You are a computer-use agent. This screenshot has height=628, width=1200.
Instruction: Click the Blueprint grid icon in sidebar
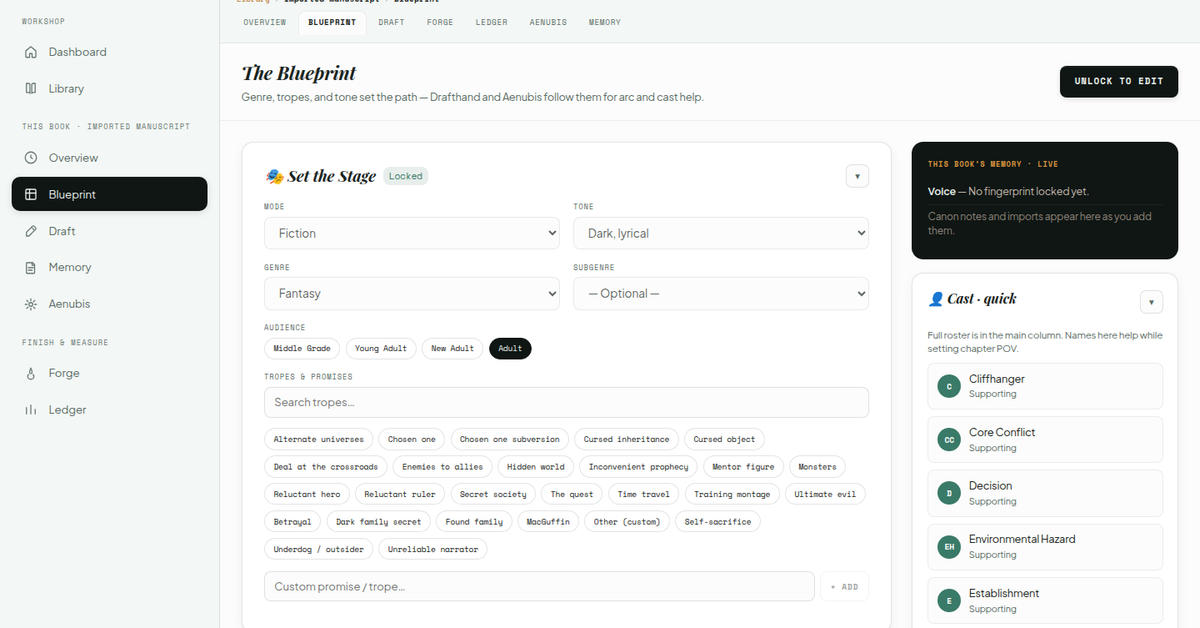[x=30, y=195]
